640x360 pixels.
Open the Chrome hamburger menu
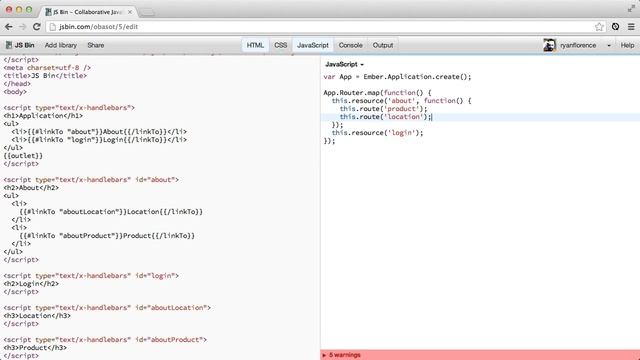pos(631,27)
